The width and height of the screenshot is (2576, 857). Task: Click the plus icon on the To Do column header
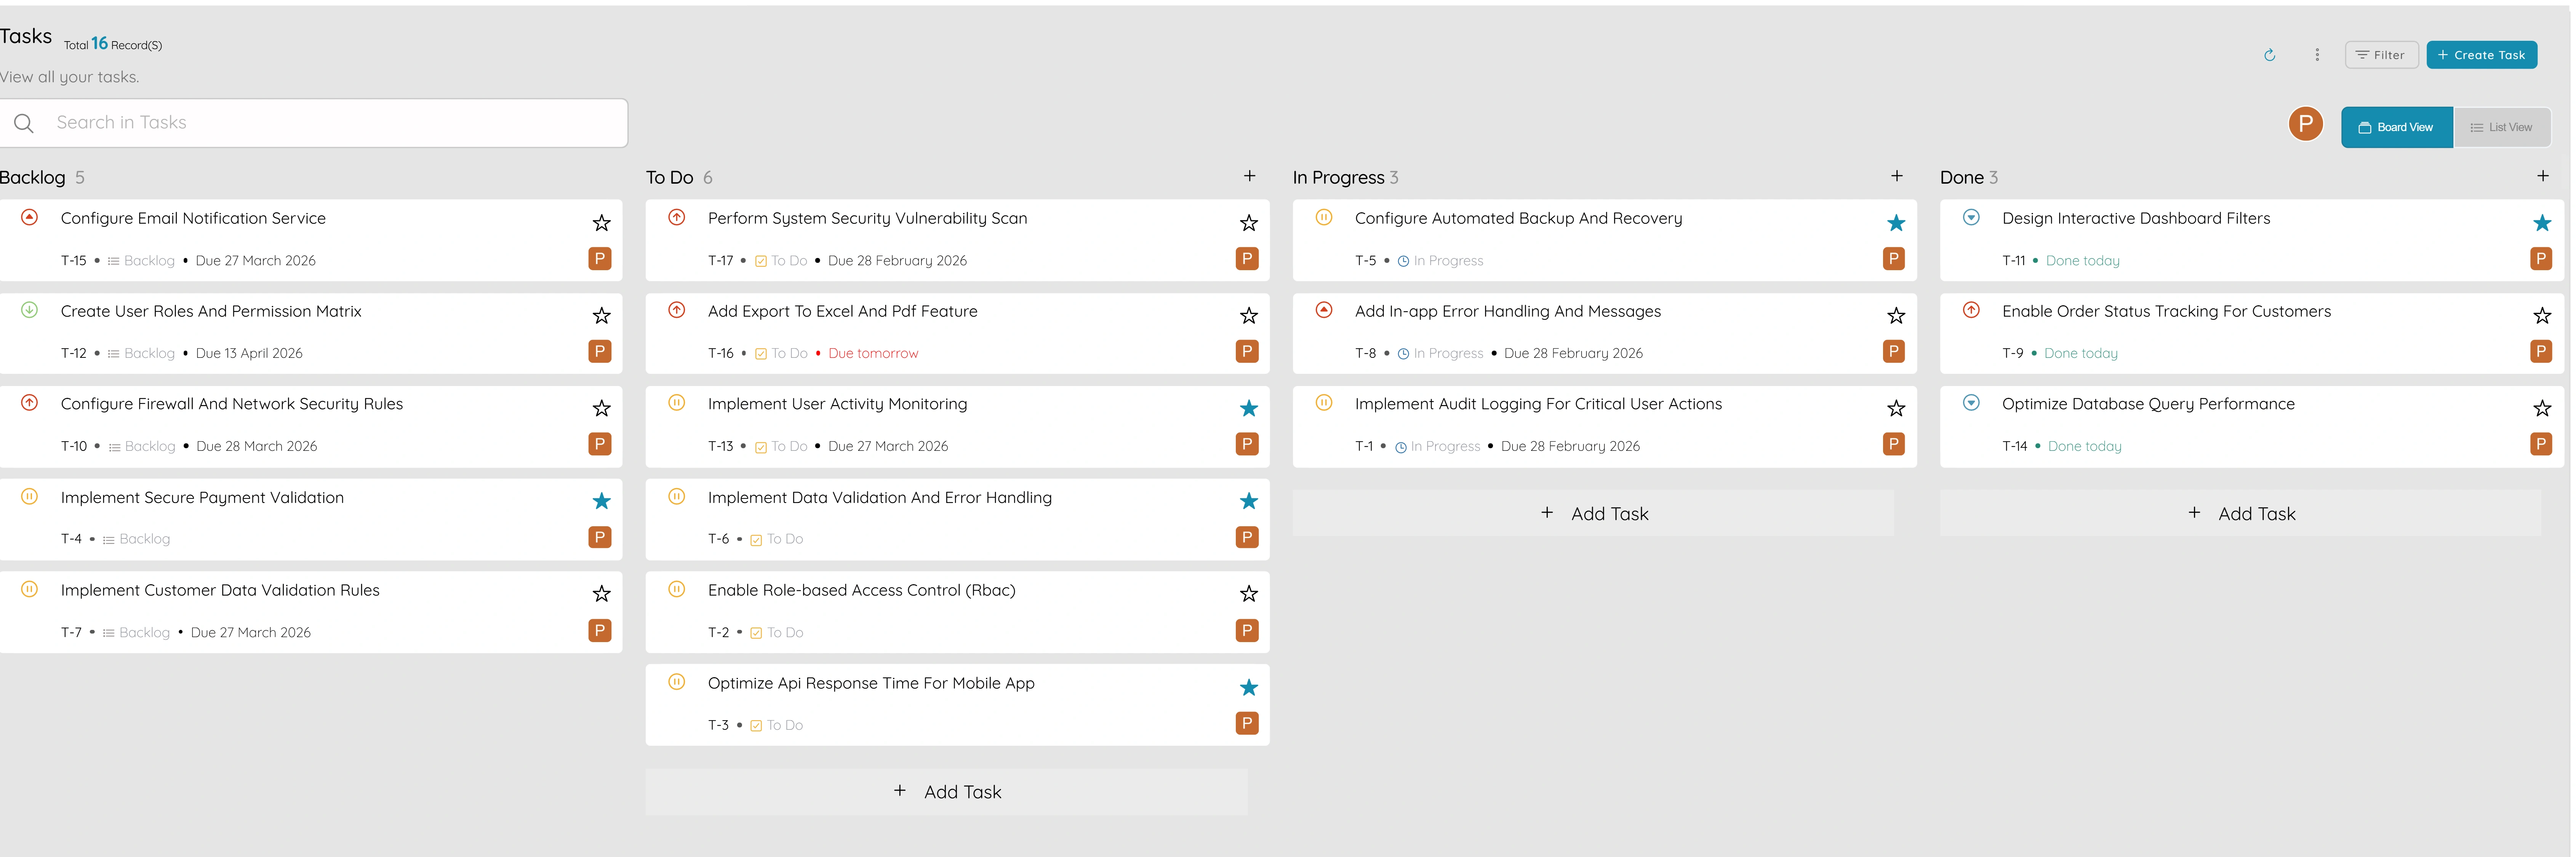[1249, 176]
